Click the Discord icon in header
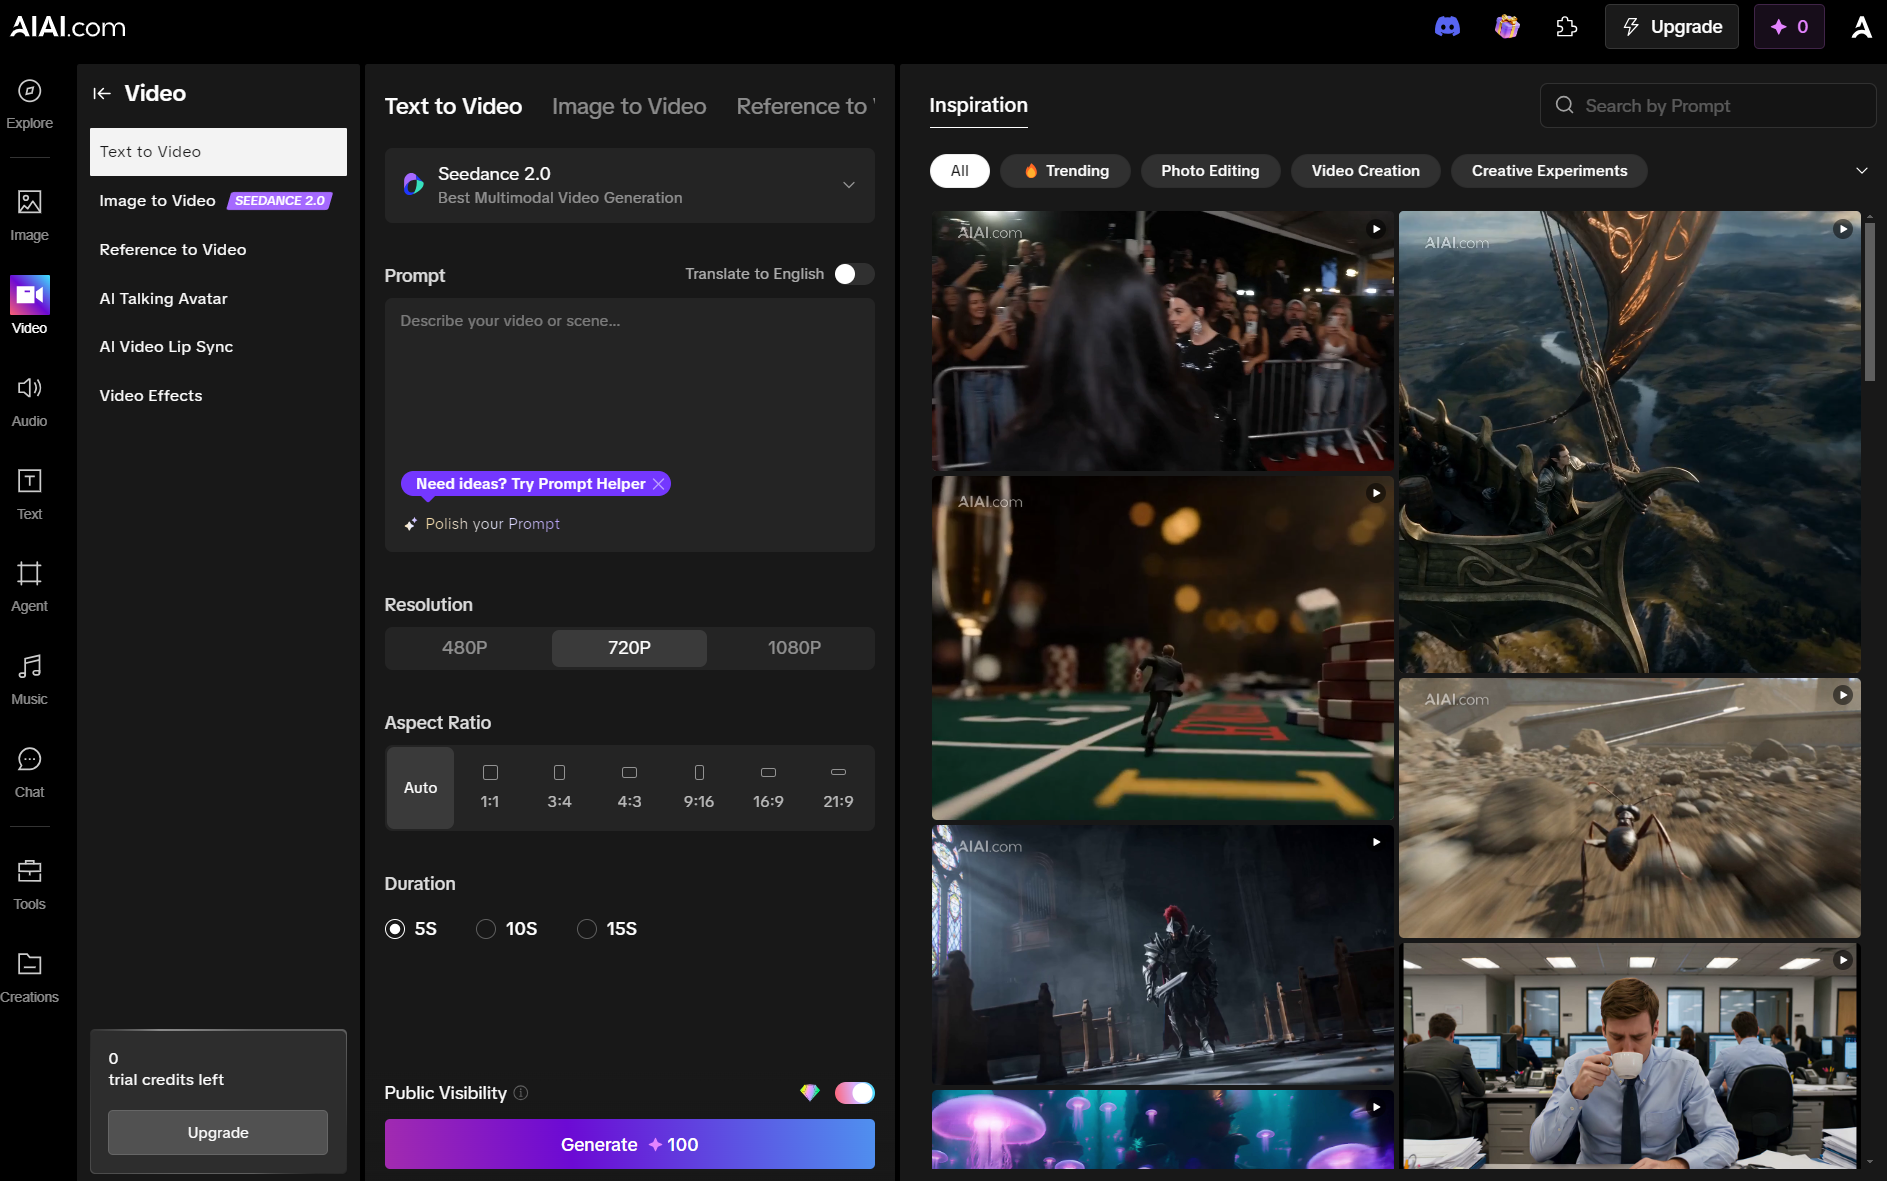The width and height of the screenshot is (1887, 1181). pyautogui.click(x=1447, y=27)
